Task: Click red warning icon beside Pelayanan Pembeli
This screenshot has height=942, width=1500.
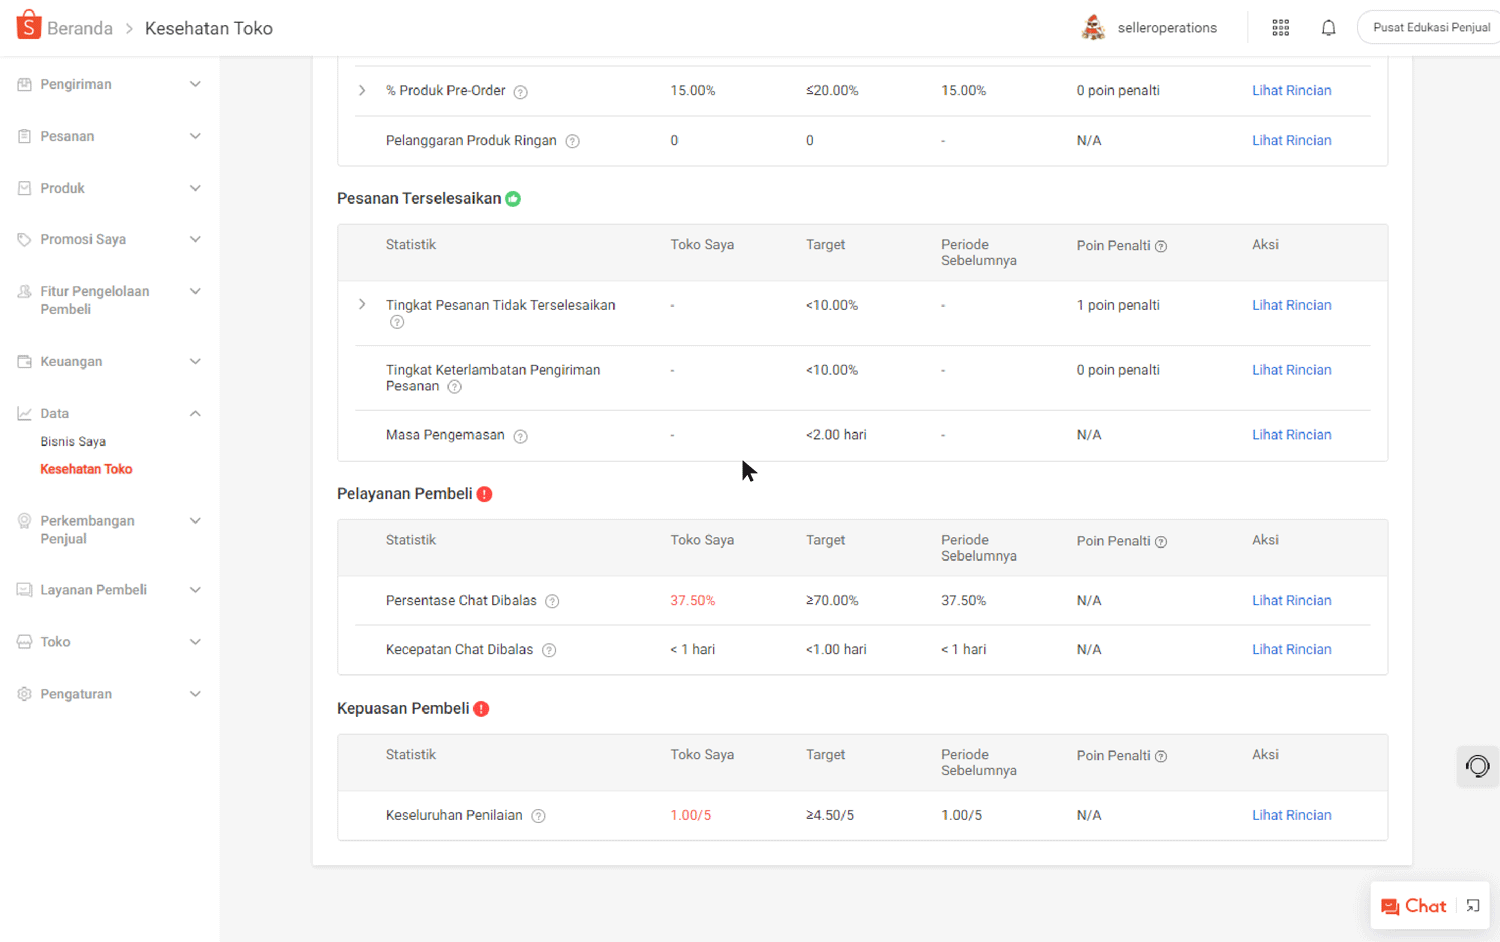Action: point(485,494)
